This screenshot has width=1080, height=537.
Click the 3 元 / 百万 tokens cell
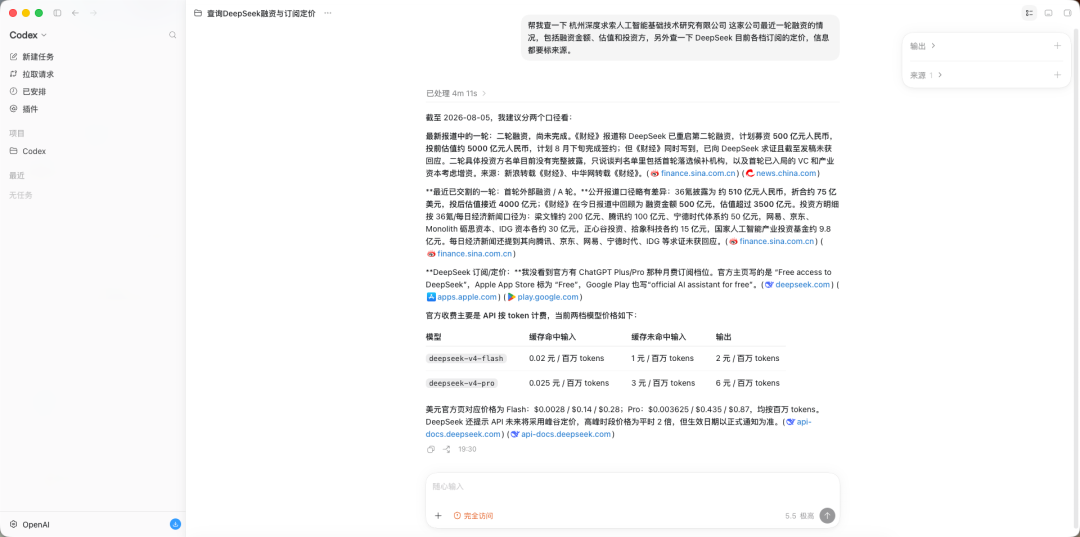click(663, 383)
